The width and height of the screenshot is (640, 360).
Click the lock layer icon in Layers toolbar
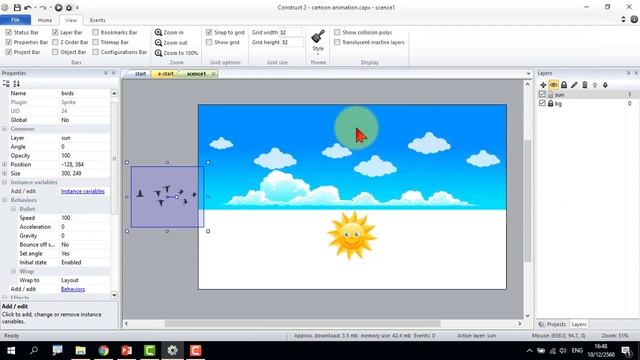tap(564, 85)
